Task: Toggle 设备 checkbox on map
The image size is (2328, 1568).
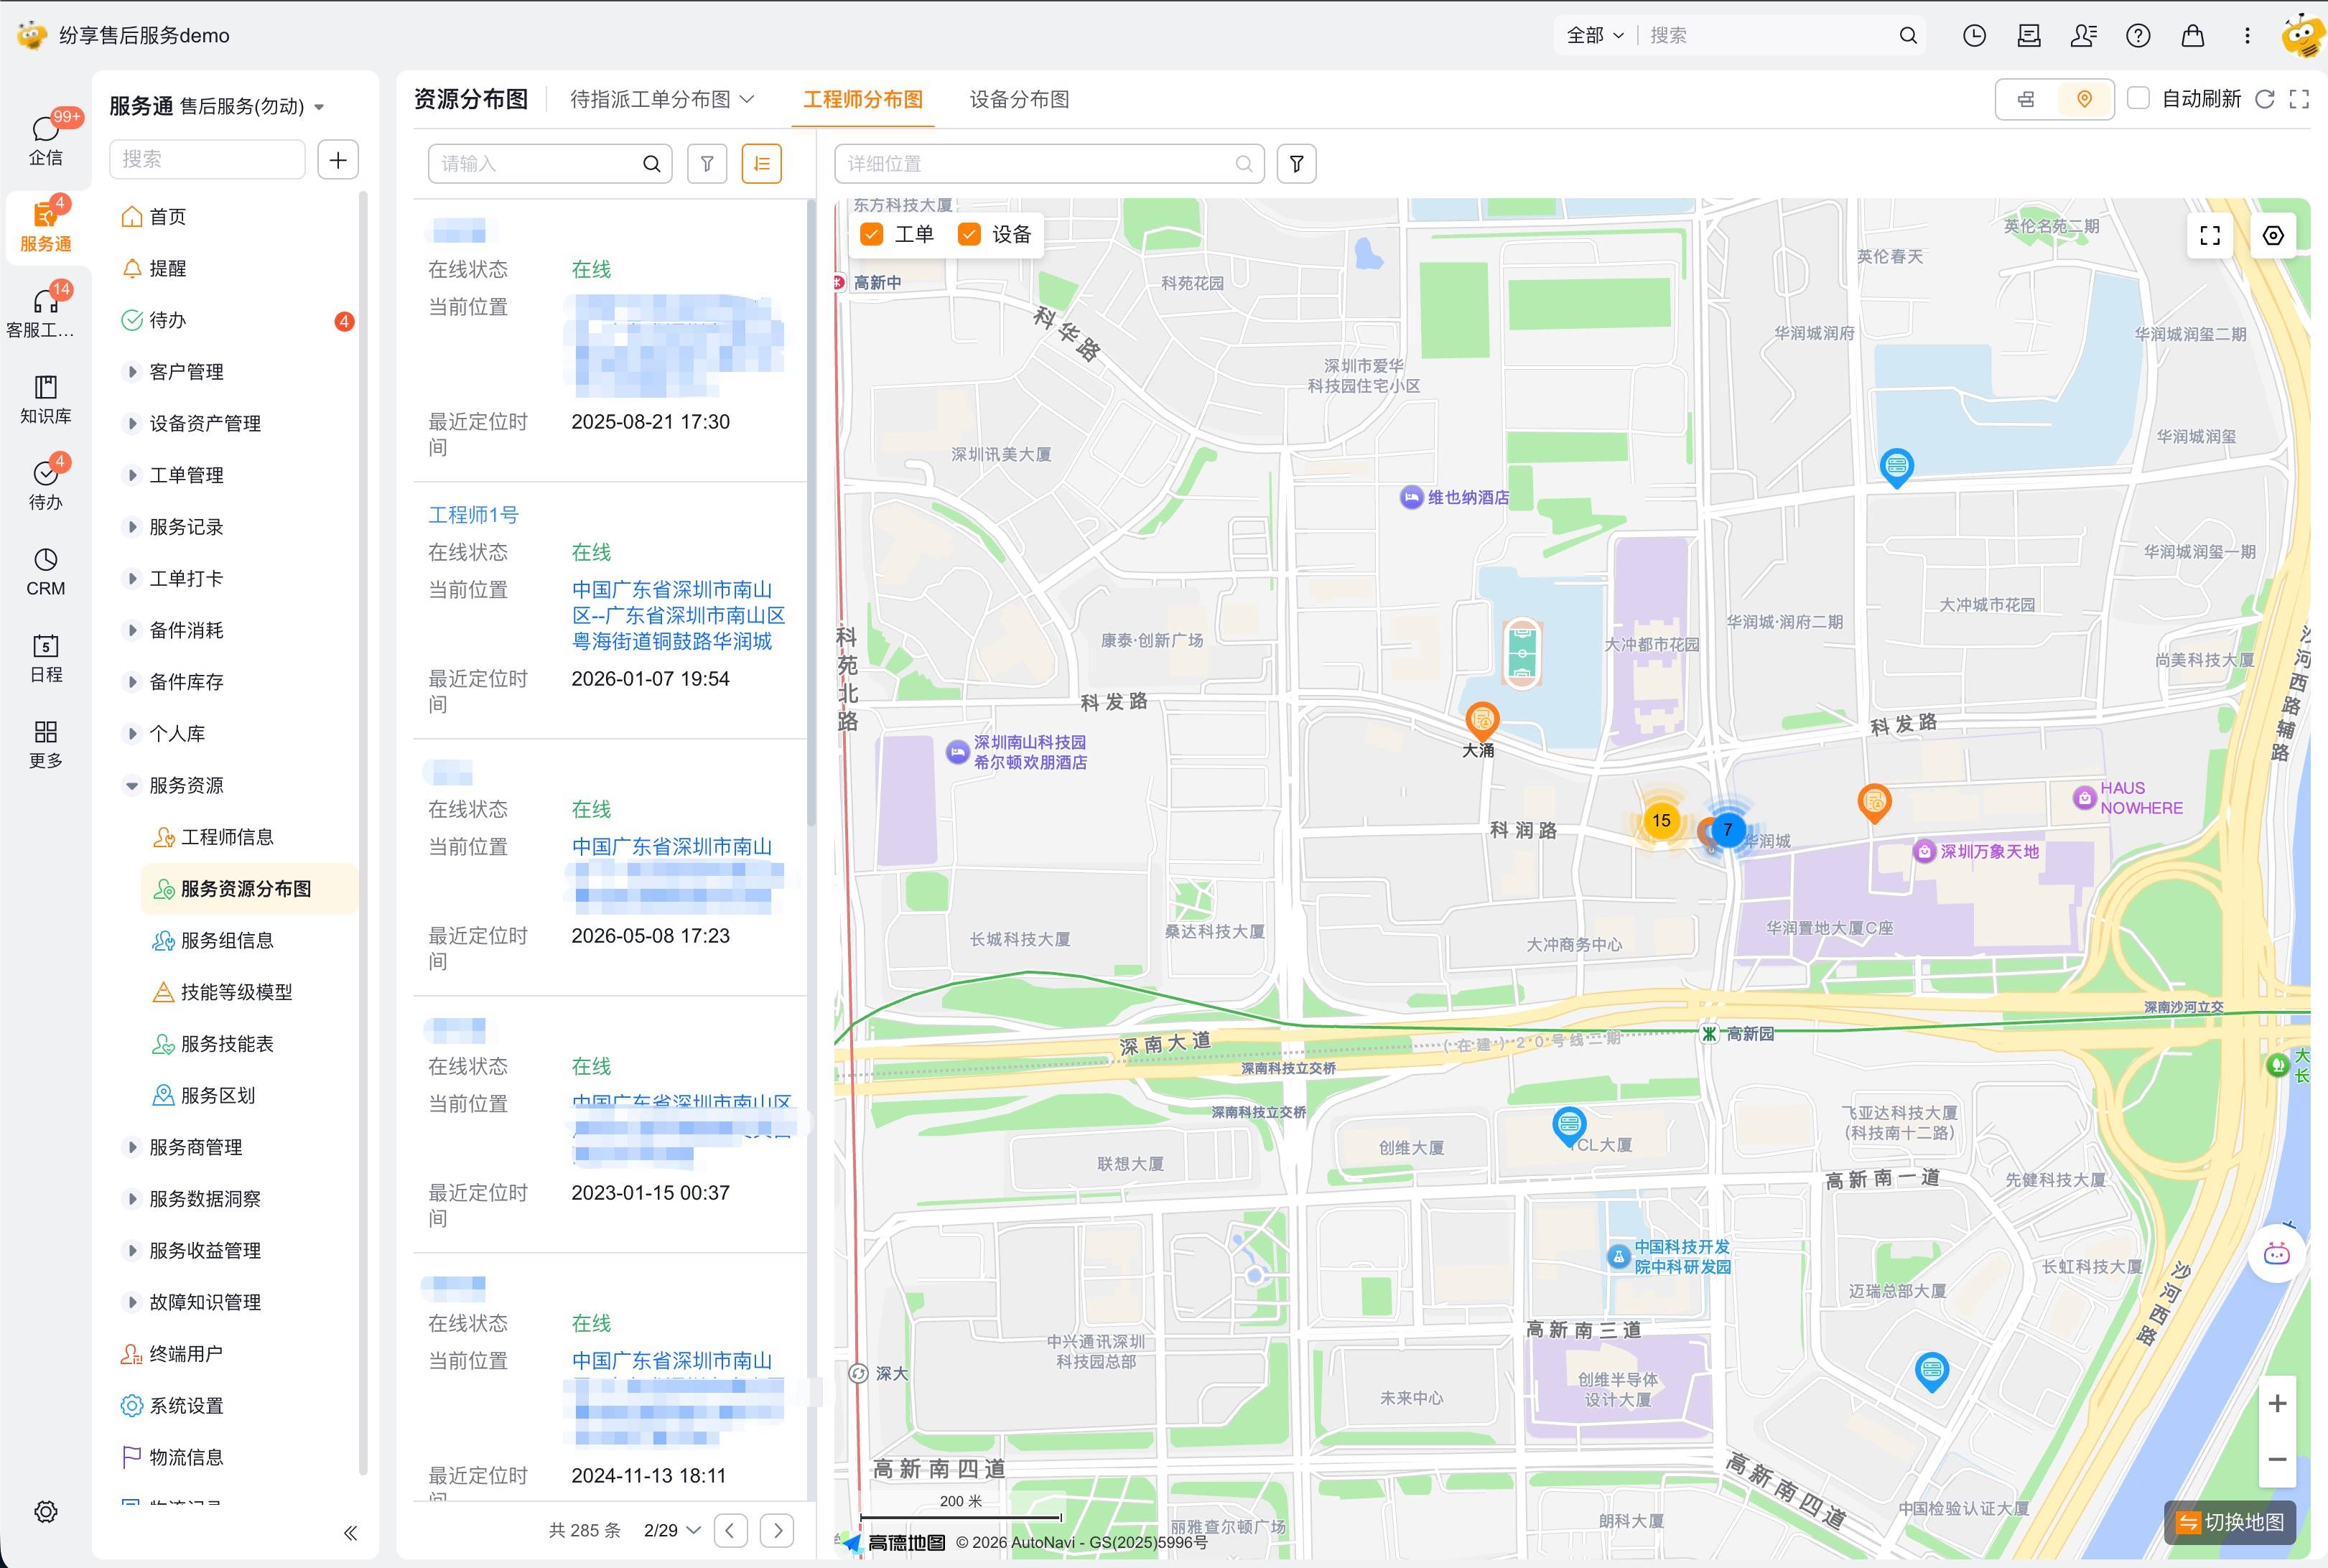Action: tap(969, 234)
